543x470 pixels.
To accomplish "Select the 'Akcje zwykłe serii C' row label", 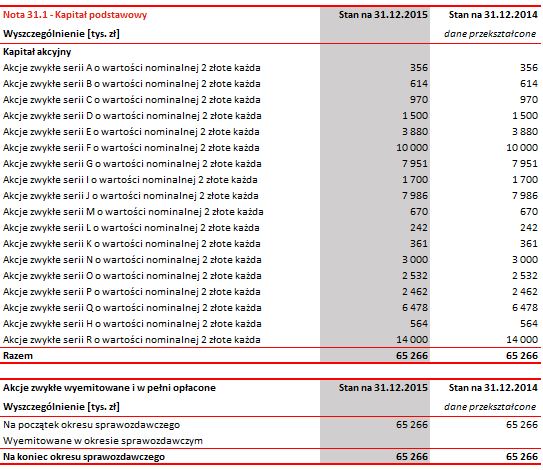I will [x=132, y=100].
